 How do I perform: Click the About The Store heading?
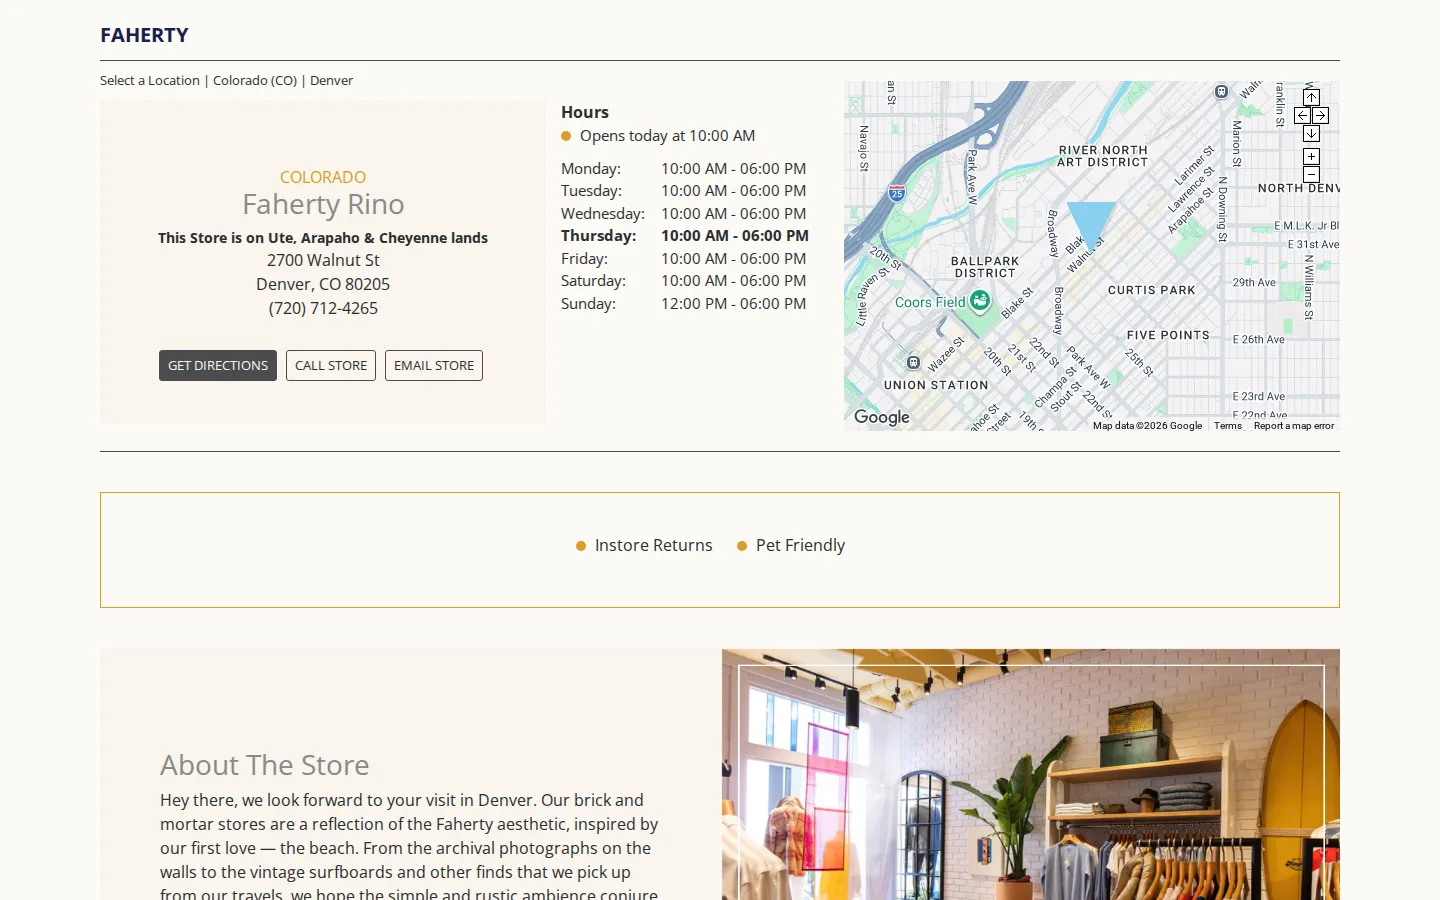(x=265, y=765)
